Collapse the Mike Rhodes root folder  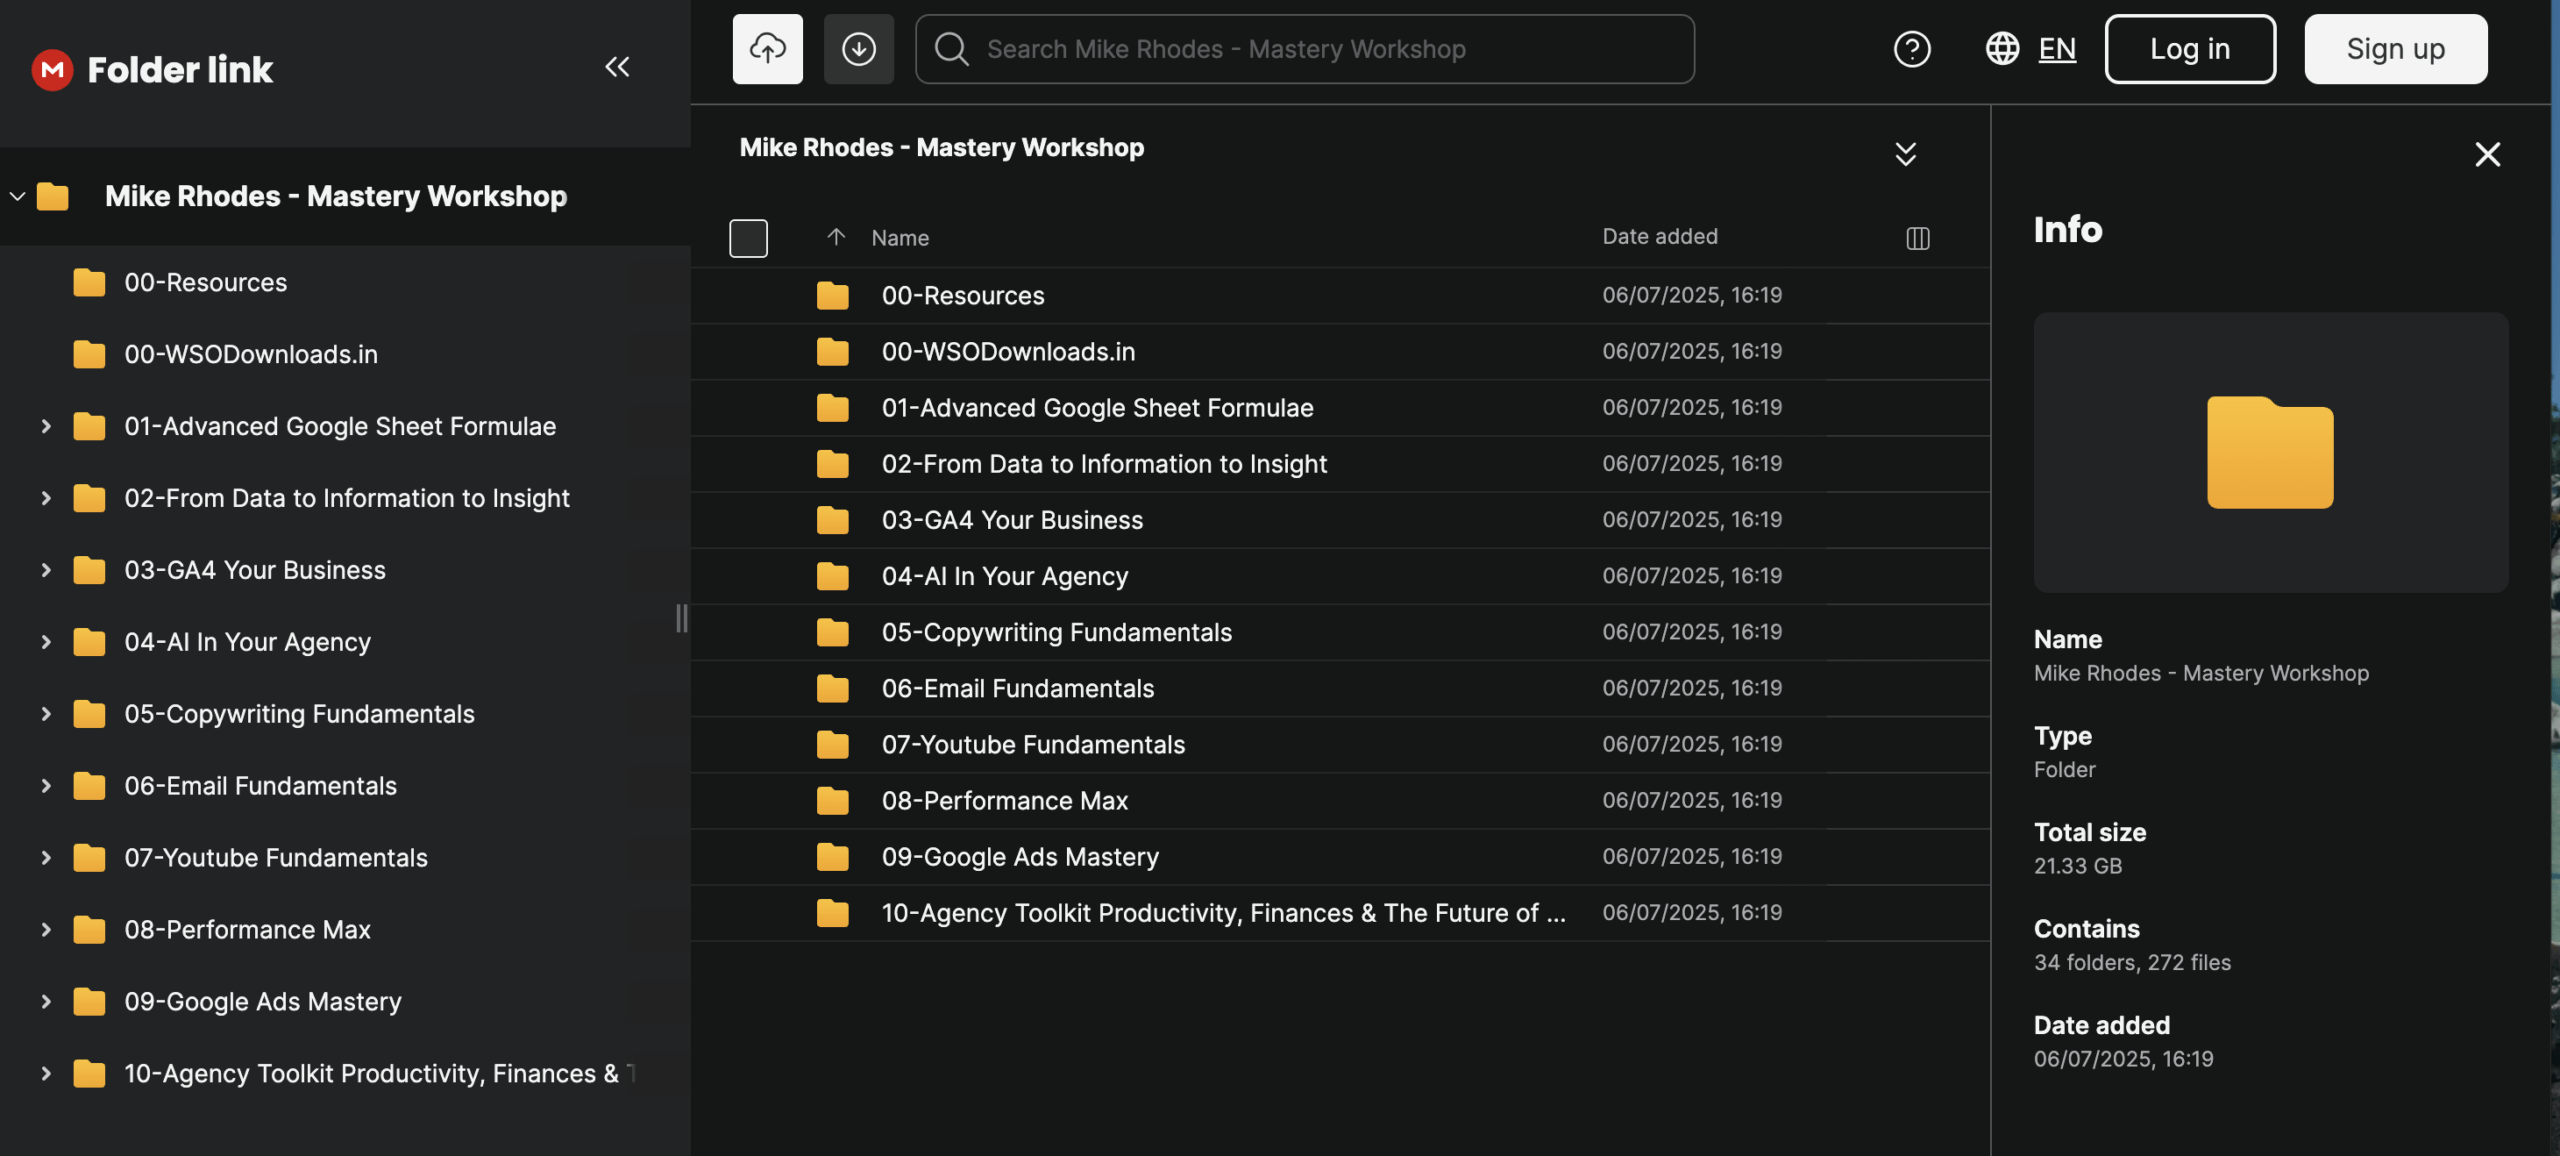click(17, 196)
